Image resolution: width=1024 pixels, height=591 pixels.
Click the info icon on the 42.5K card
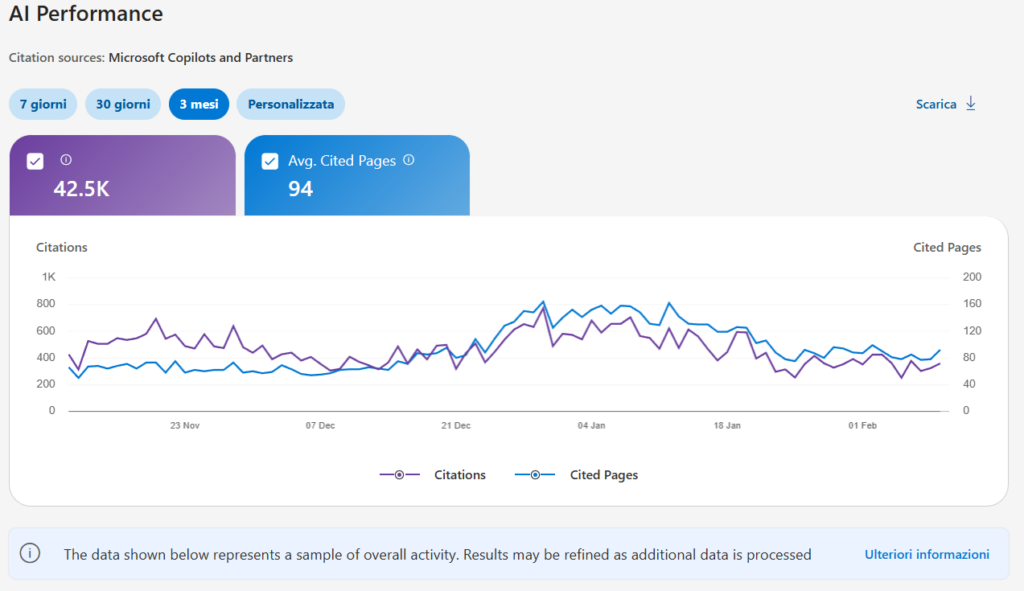pyautogui.click(x=66, y=160)
